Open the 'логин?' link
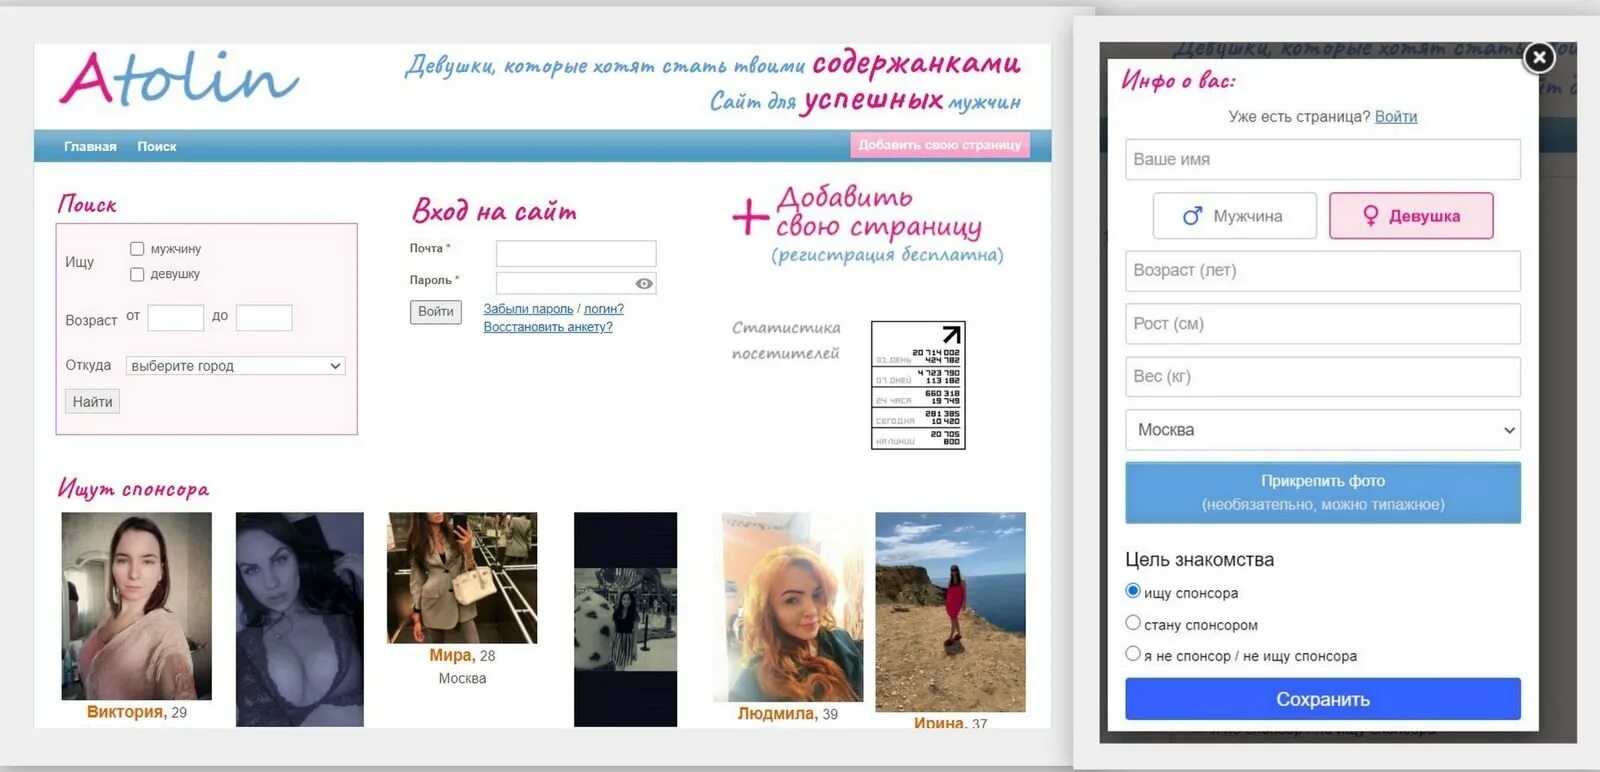The image size is (1600, 772). [x=604, y=309]
